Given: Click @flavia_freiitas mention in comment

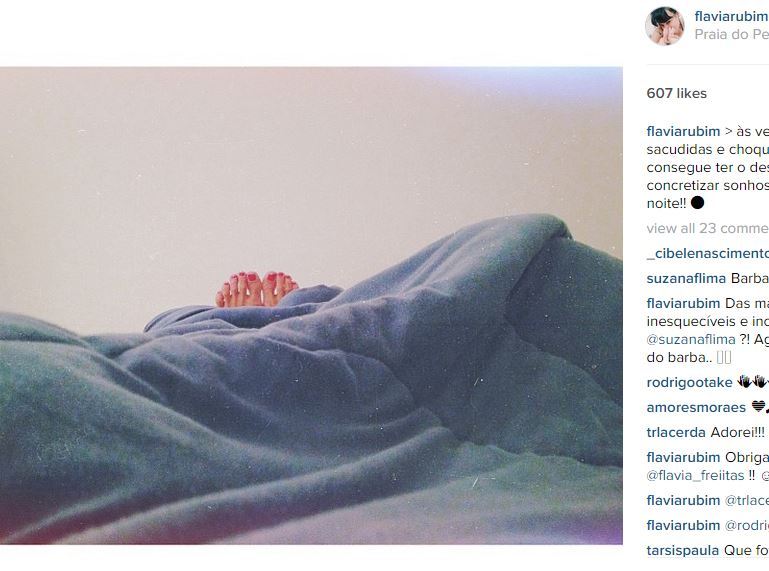Looking at the screenshot, I should pyautogui.click(x=695, y=475).
